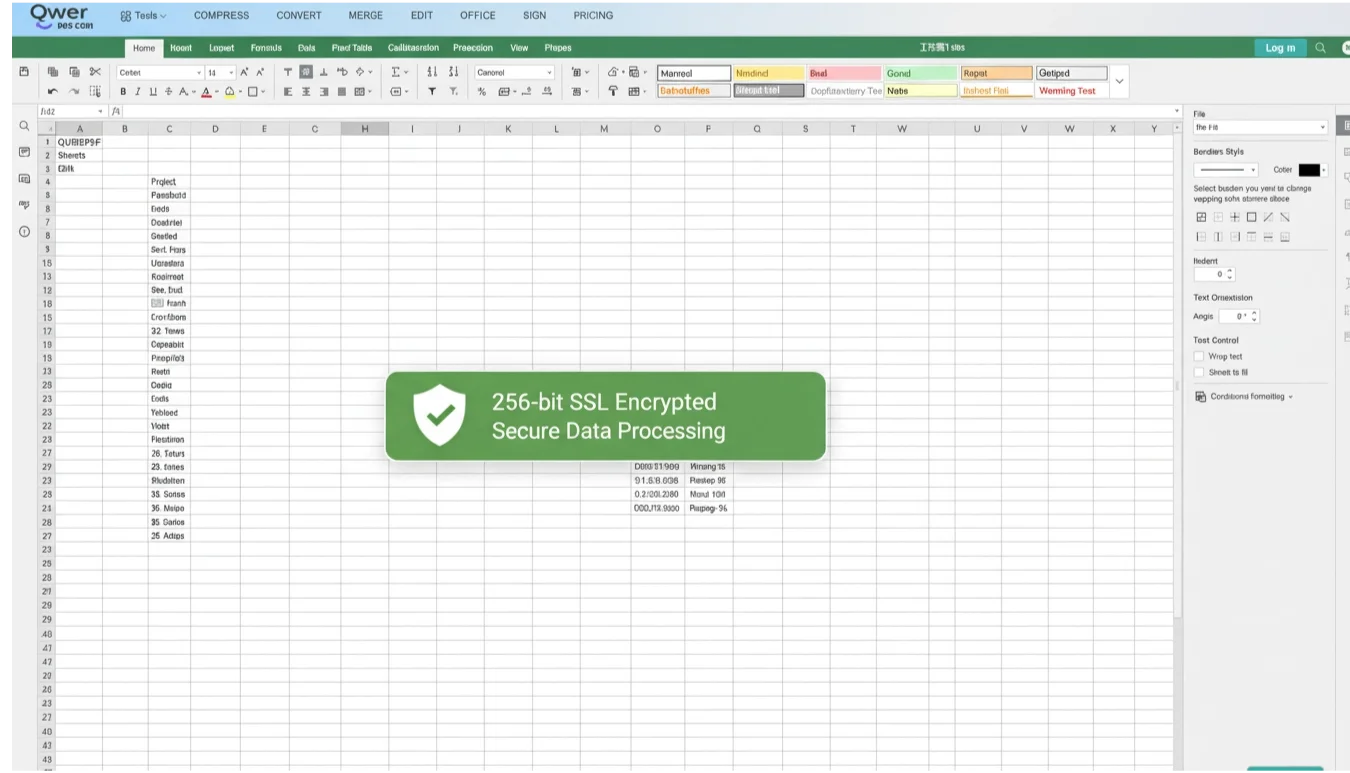Click the all borders icon in side panel
The height and width of the screenshot is (773, 1350).
click(x=1201, y=217)
